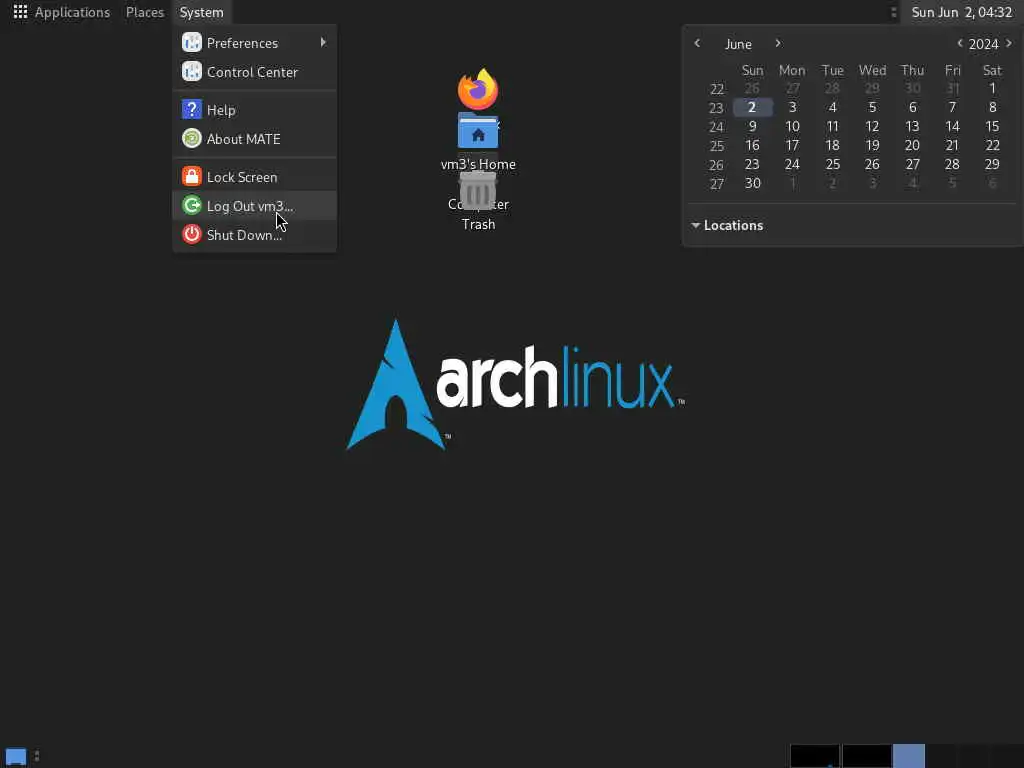This screenshot has height=768, width=1024.
Task: Select June 13 in the calendar
Action: tap(912, 126)
